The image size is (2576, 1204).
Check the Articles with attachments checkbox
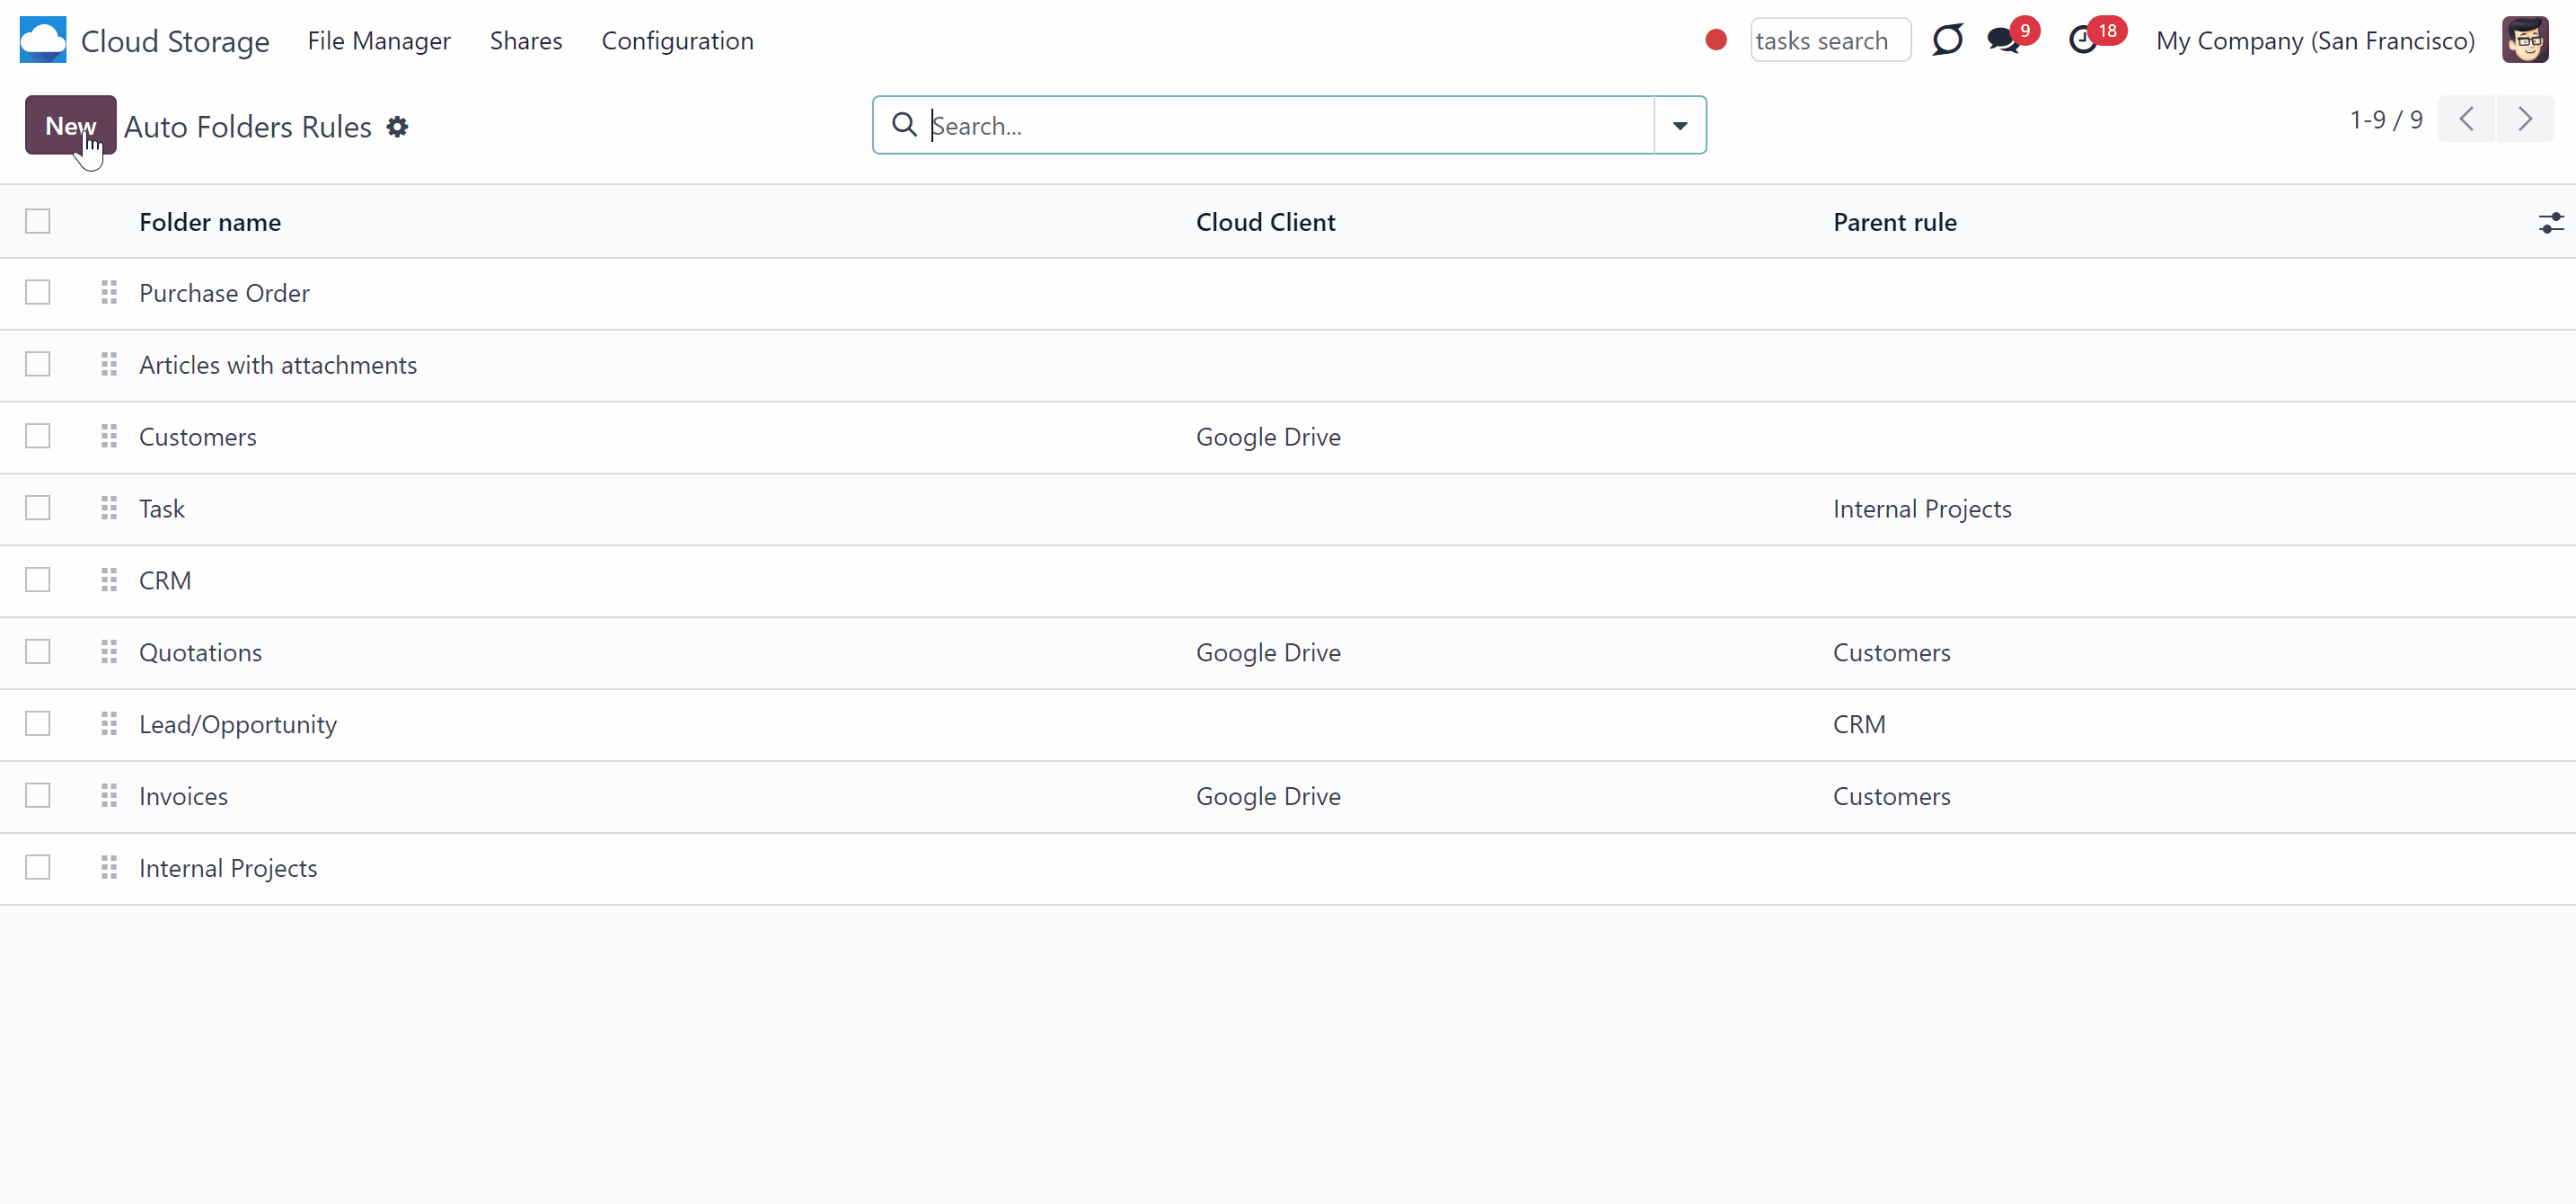click(38, 364)
